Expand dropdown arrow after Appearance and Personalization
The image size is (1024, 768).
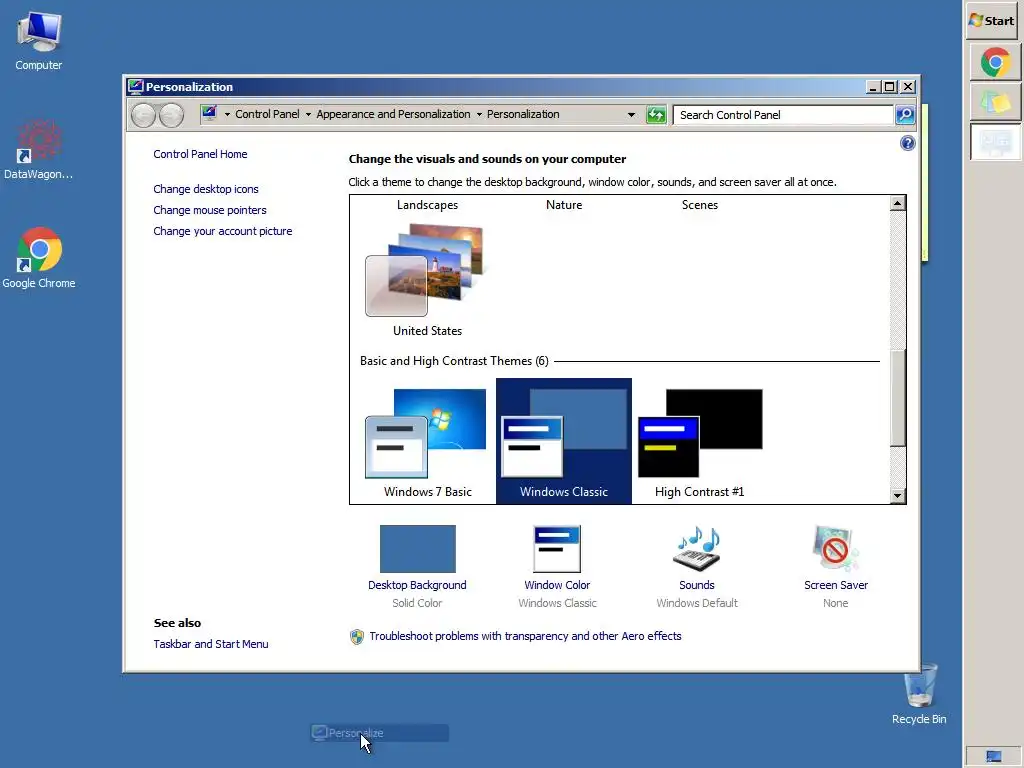coord(479,114)
